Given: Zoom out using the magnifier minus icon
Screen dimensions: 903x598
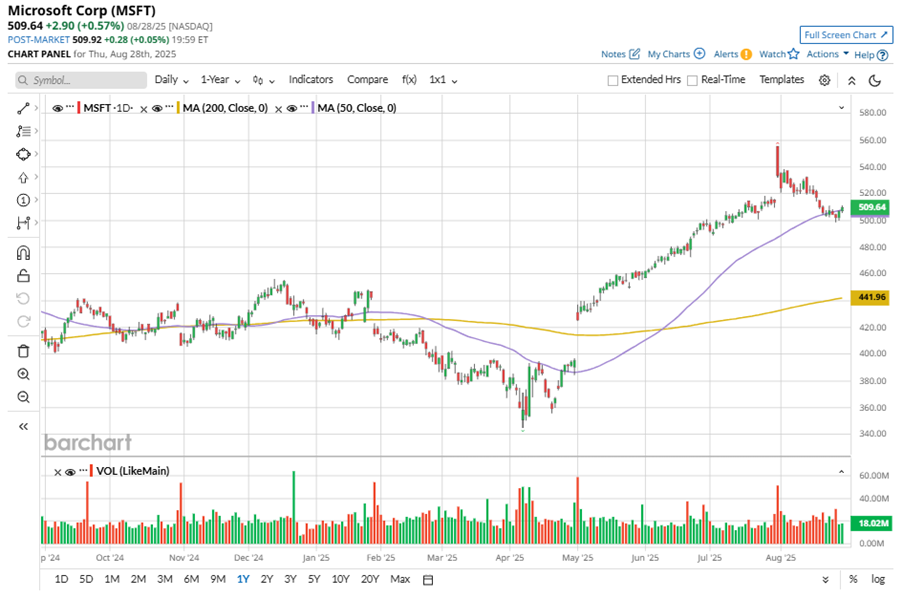Looking at the screenshot, I should [23, 397].
